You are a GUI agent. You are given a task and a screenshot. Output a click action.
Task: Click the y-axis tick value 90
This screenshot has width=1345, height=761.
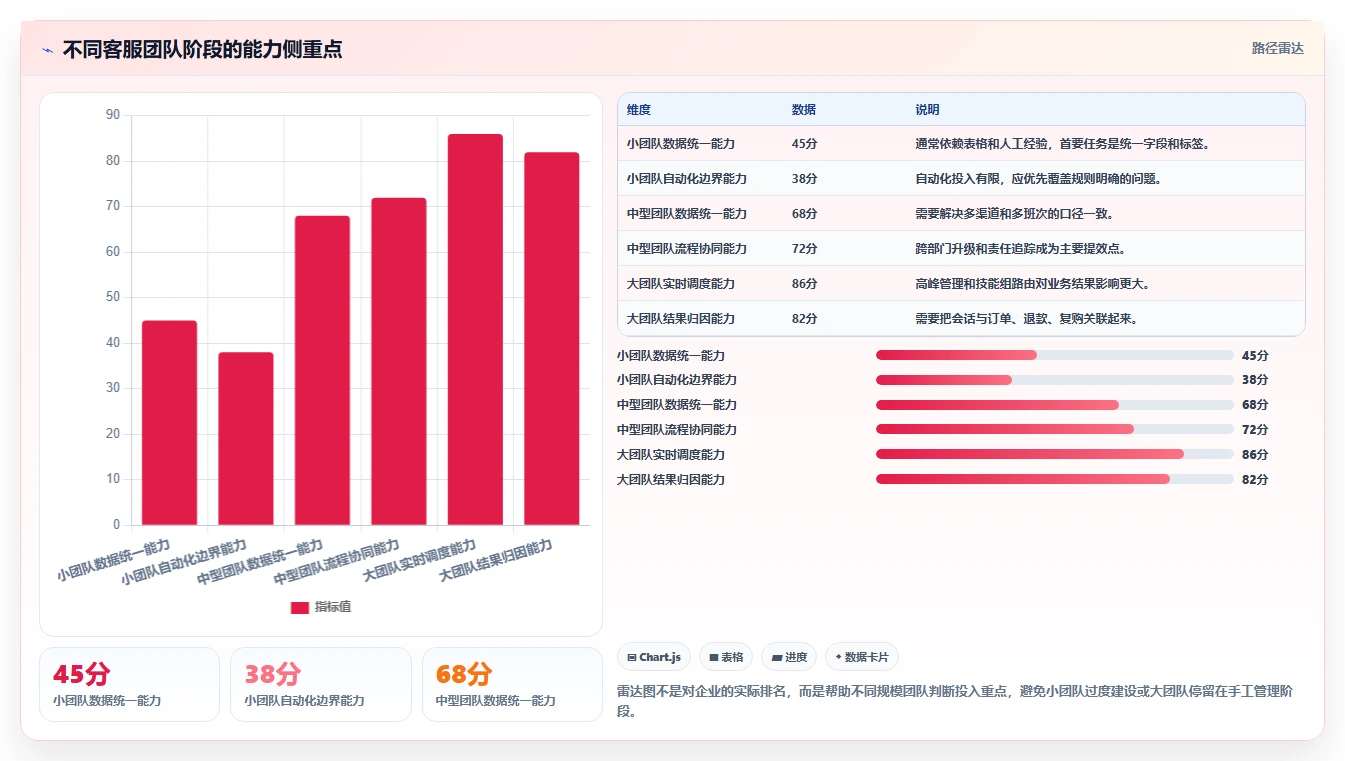tap(112, 115)
